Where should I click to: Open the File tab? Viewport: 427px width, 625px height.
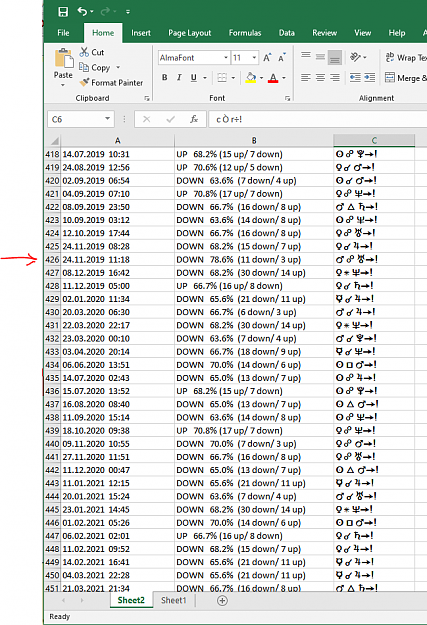pos(63,33)
